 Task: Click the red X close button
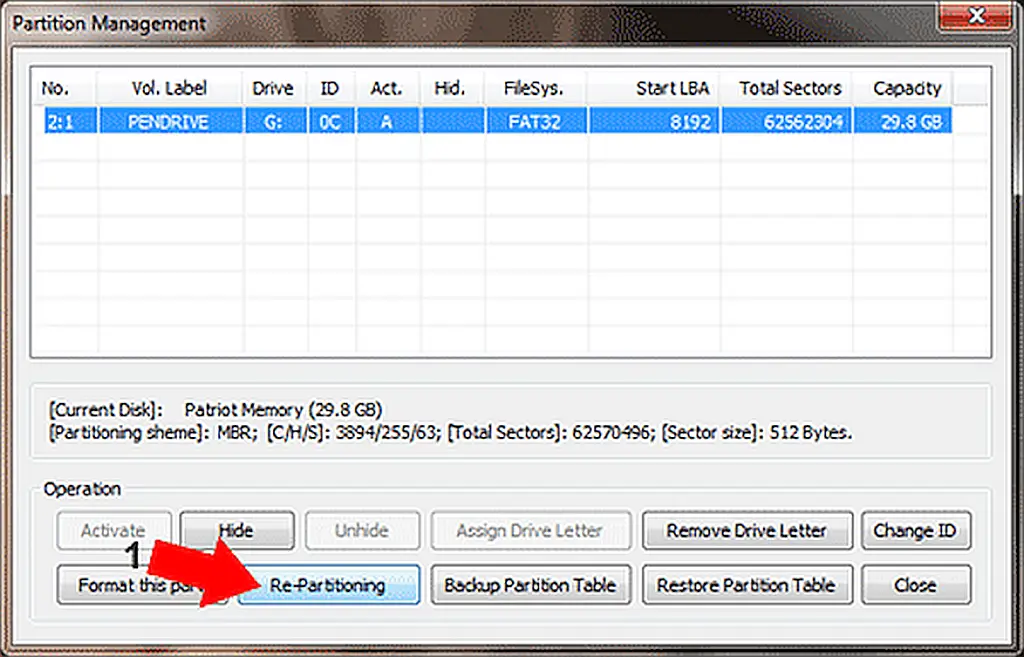point(978,16)
